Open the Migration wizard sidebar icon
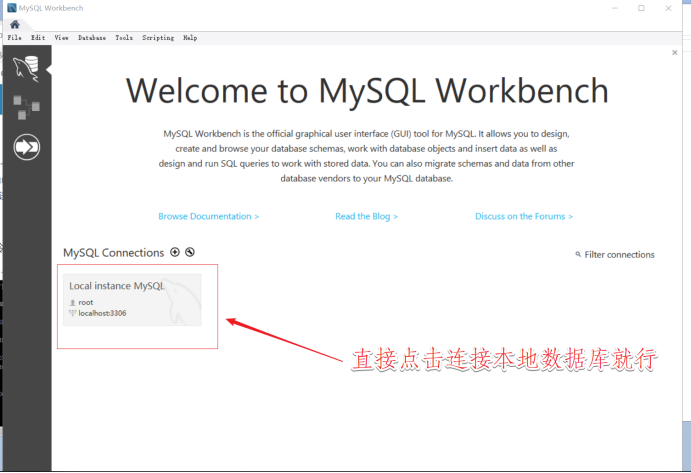This screenshot has height=473, width=691. pyautogui.click(x=26, y=147)
